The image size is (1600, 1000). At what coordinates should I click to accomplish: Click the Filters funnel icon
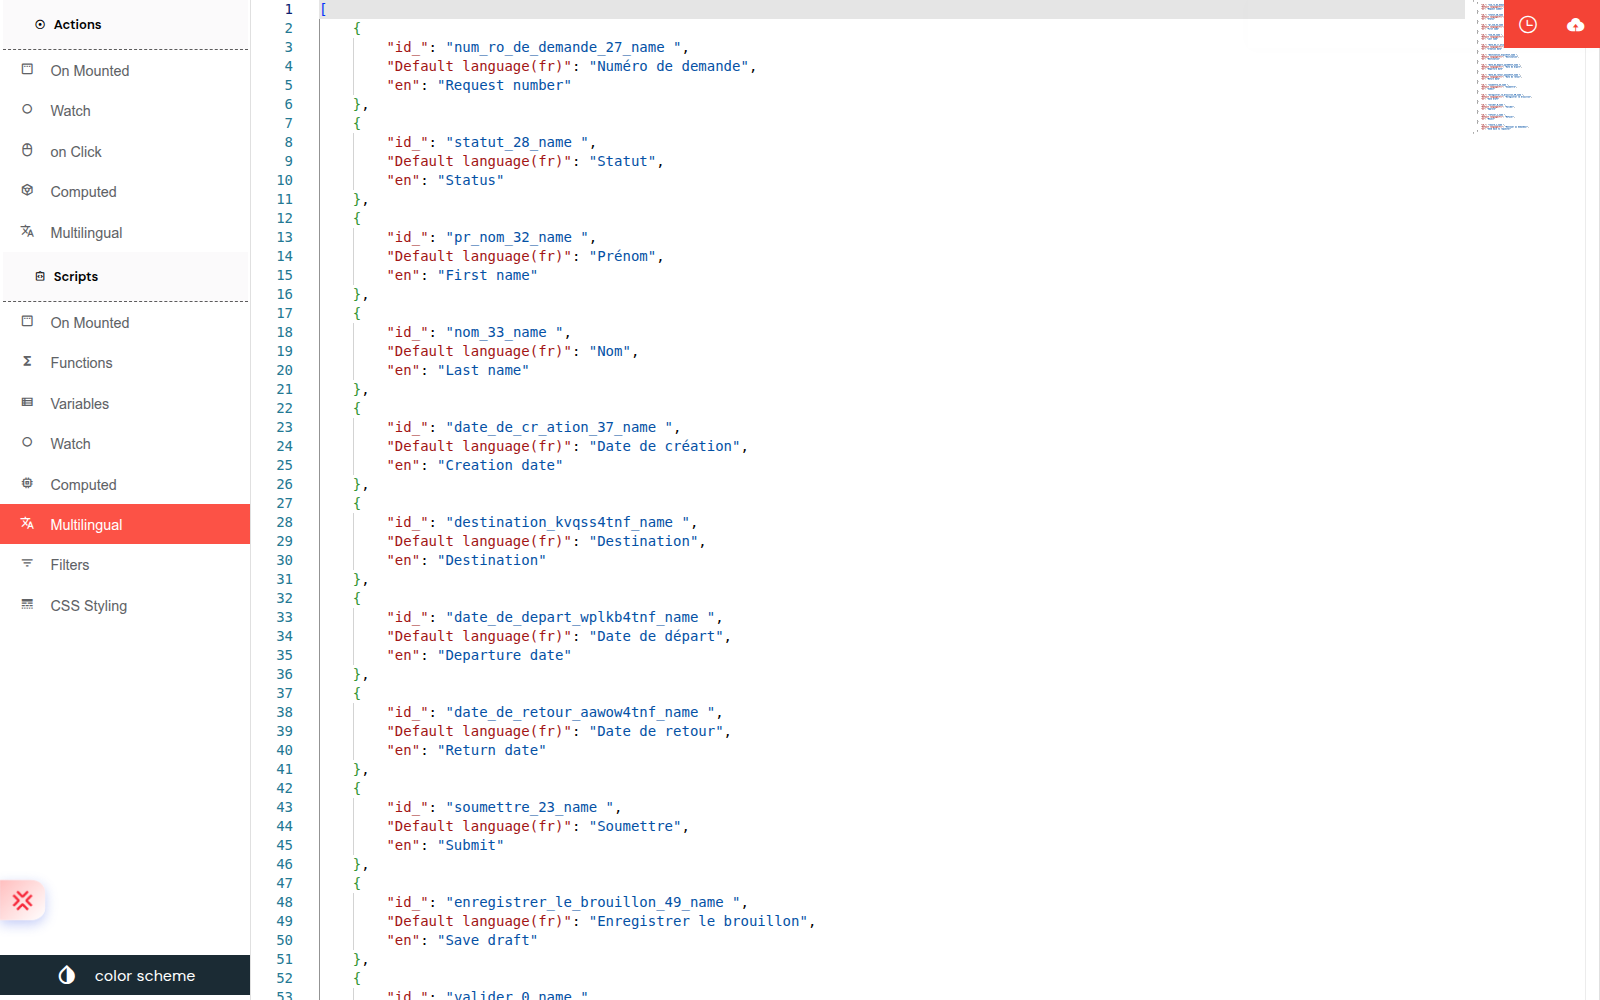[27, 563]
